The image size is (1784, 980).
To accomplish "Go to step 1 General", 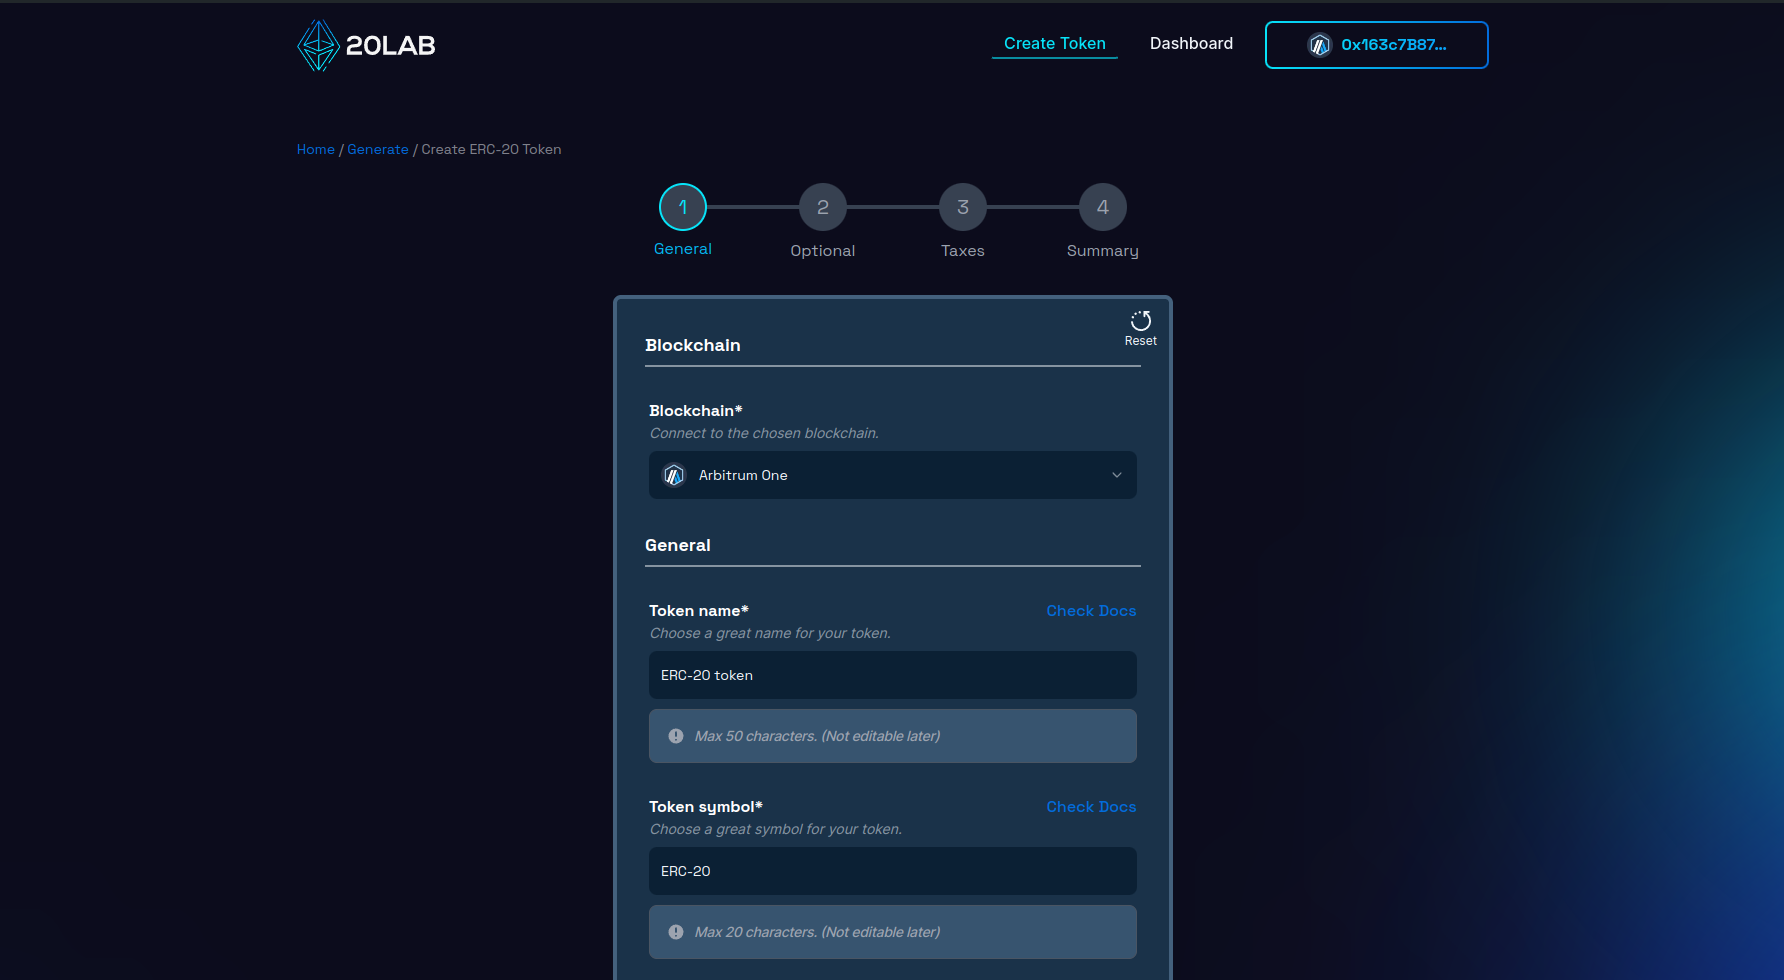I will click(683, 207).
